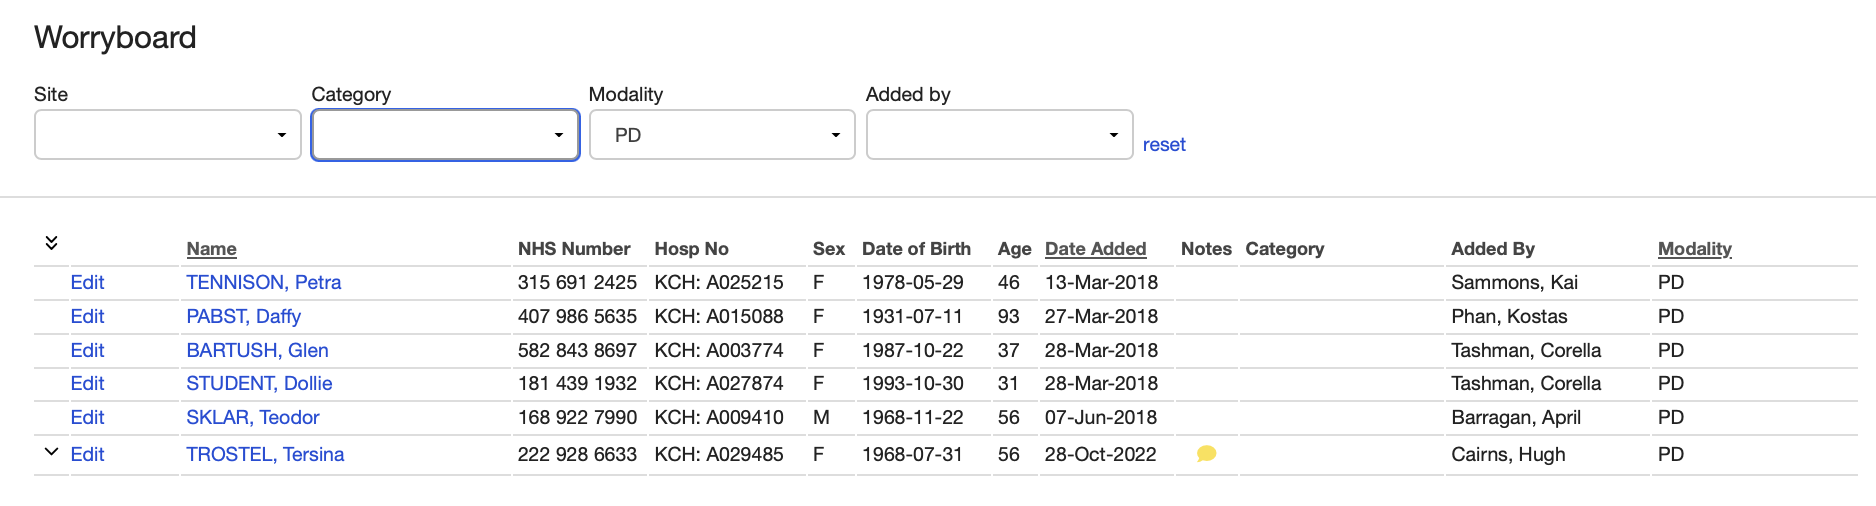Image resolution: width=1876 pixels, height=506 pixels.
Task: Click date of birth 1978-05-29
Action: (x=913, y=283)
